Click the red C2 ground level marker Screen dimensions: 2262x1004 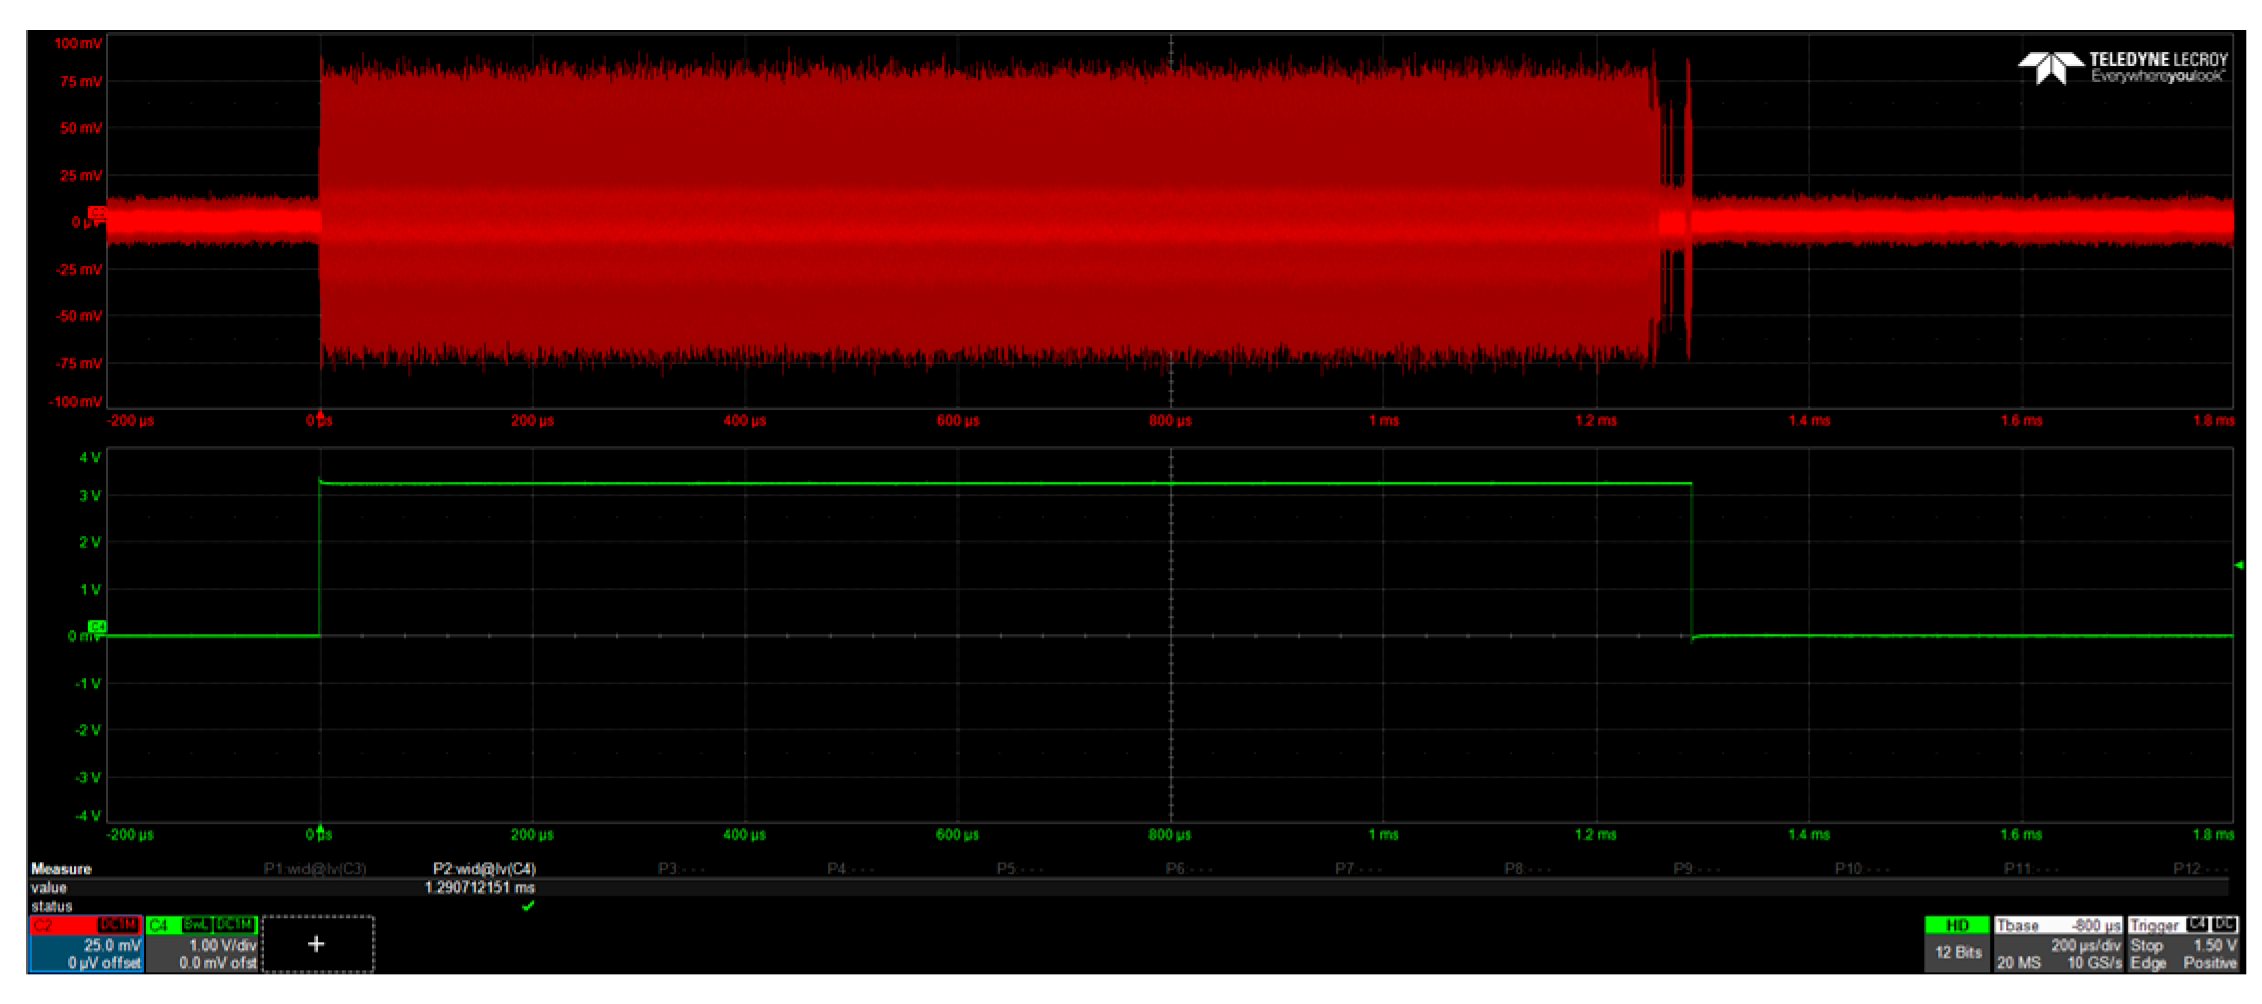tap(97, 213)
